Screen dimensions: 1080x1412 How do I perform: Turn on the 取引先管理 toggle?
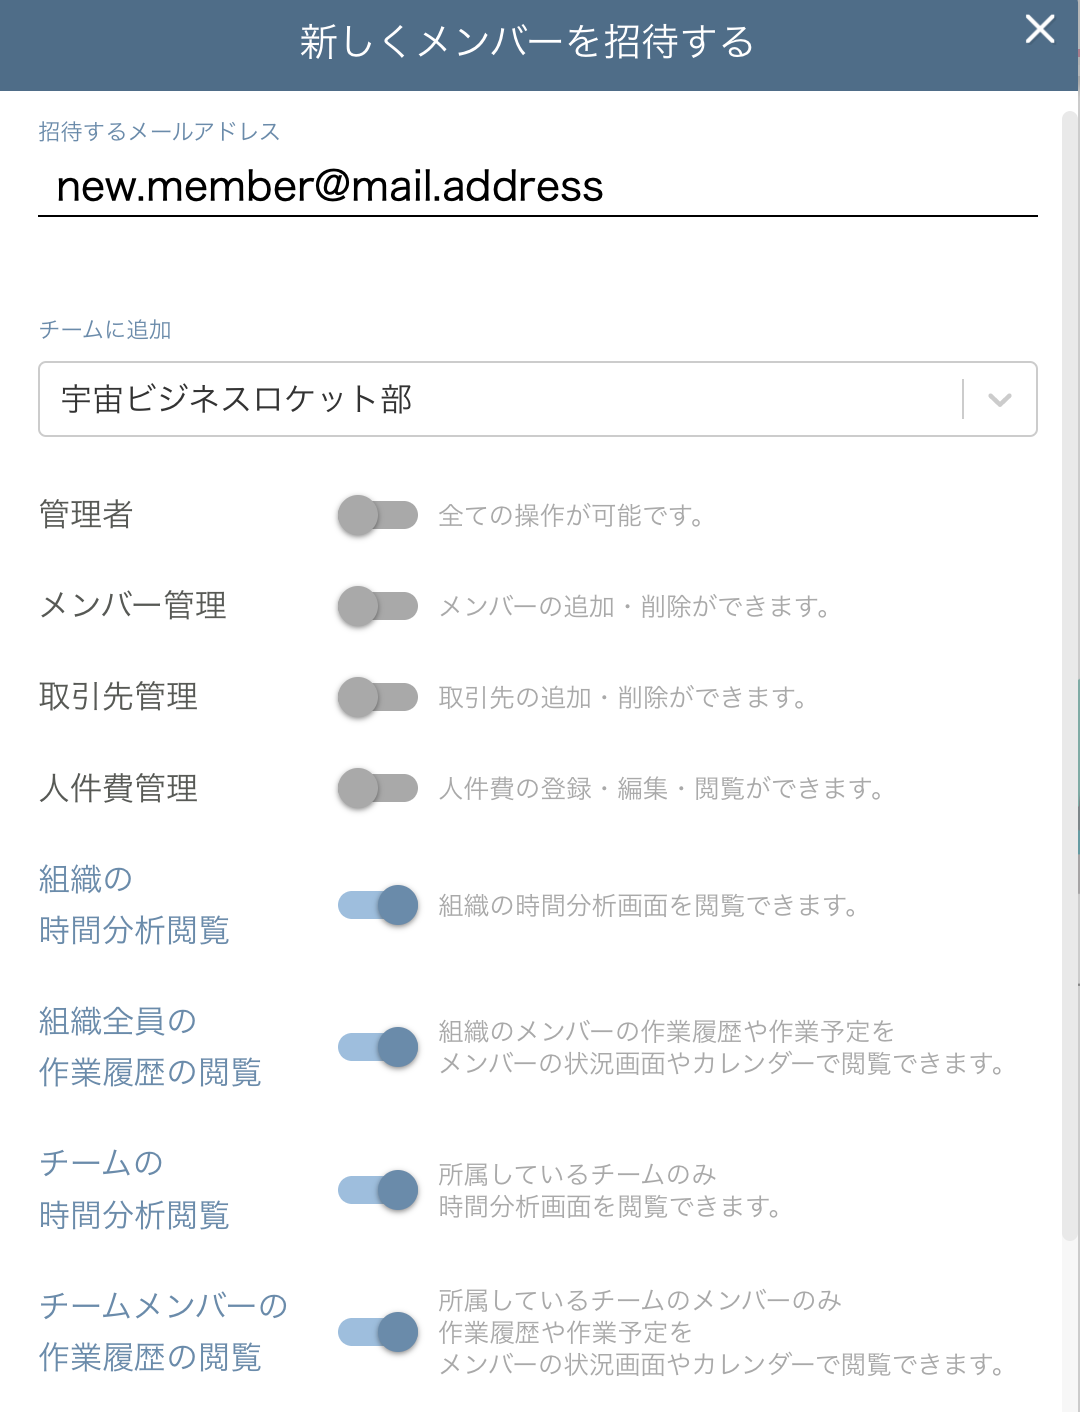tap(378, 697)
